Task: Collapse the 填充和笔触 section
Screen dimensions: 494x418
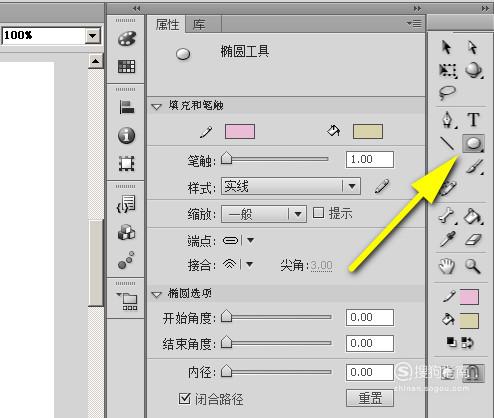Action: tap(156, 107)
